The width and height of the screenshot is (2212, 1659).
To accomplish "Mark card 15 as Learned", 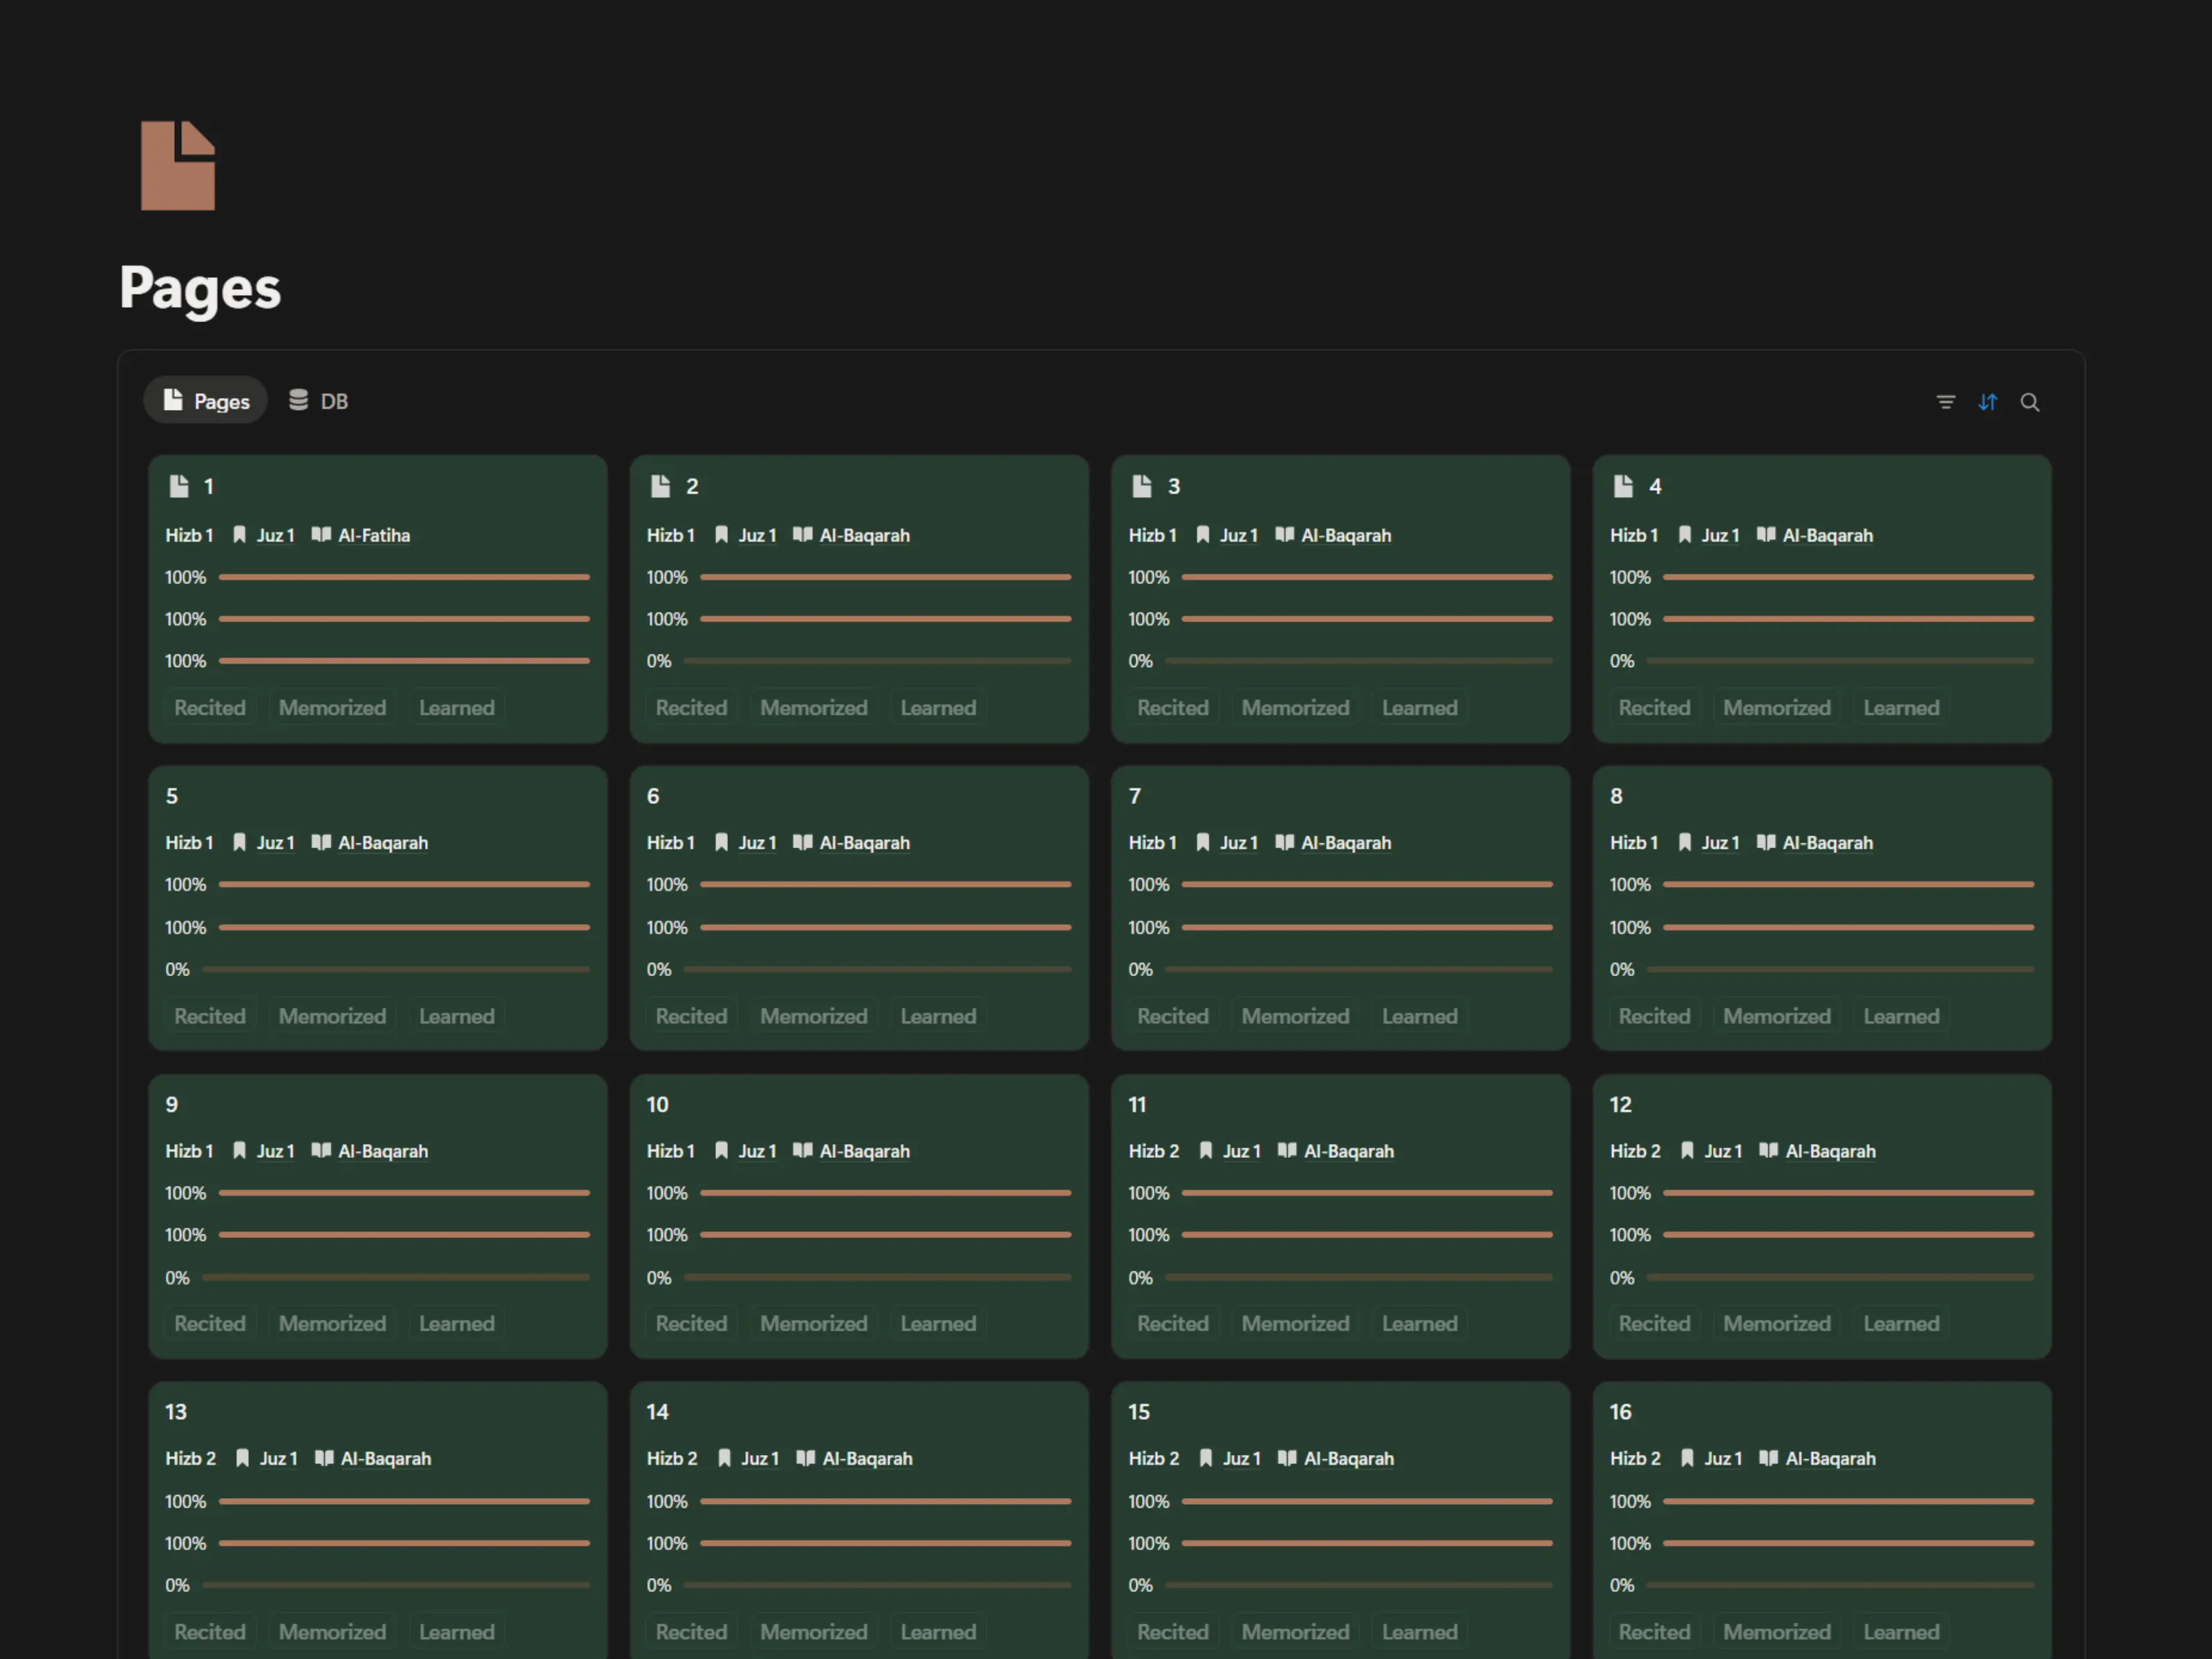I will [x=1420, y=1632].
